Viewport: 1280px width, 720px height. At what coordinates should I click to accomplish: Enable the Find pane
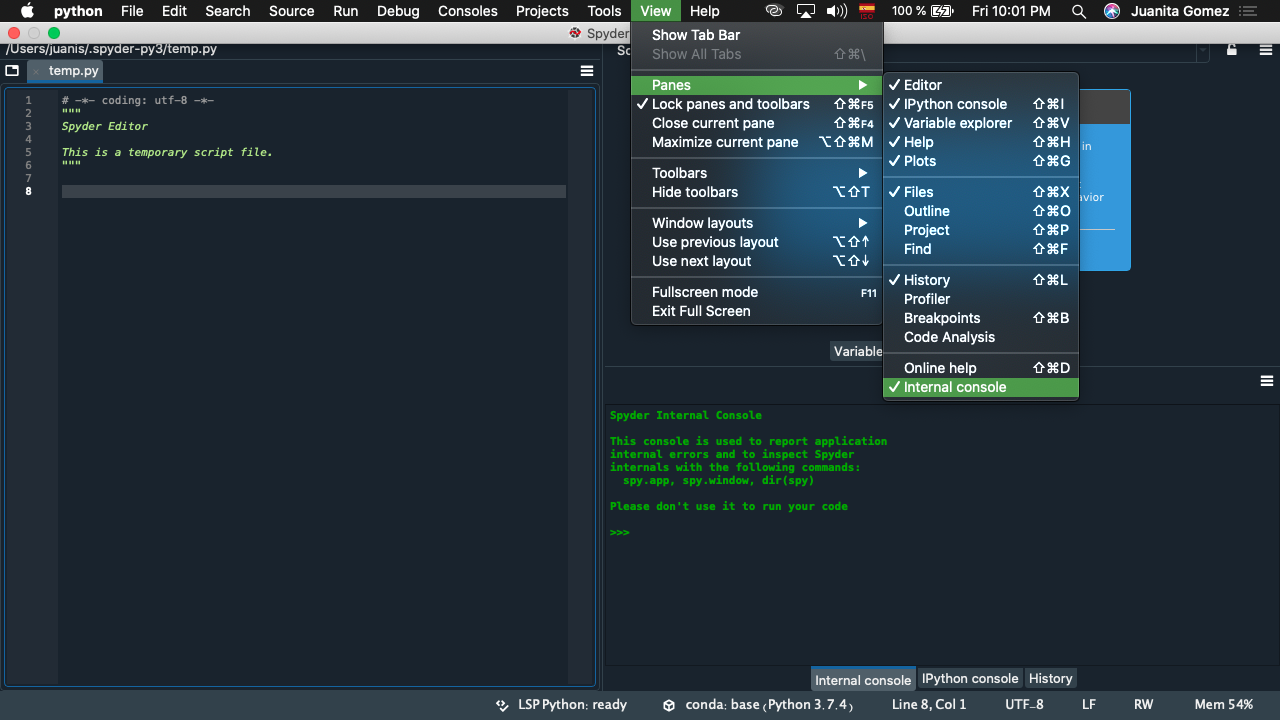pos(981,249)
